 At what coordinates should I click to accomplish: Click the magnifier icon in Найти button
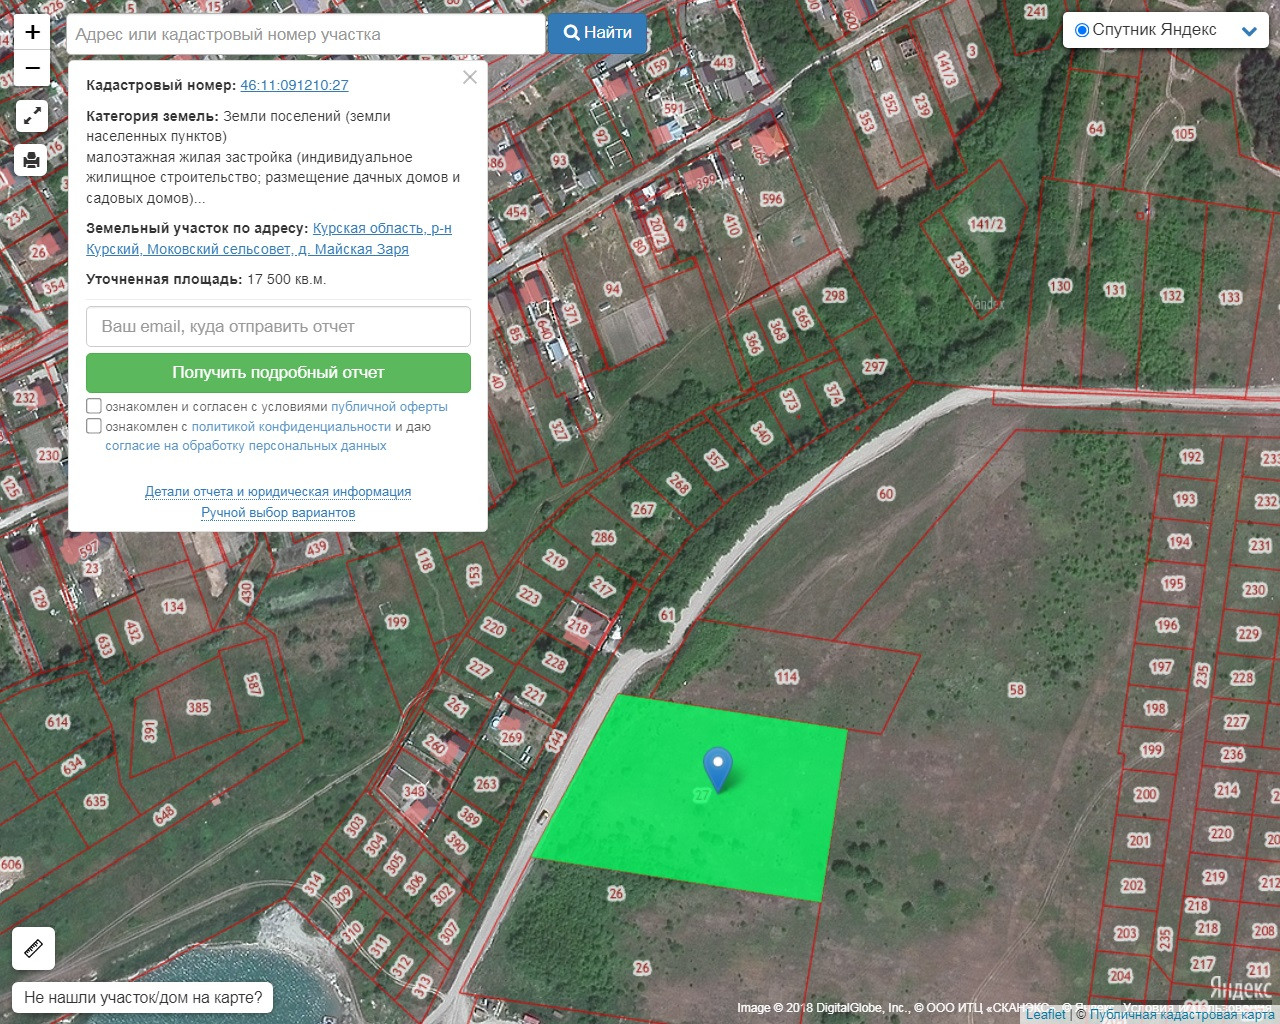[x=572, y=33]
